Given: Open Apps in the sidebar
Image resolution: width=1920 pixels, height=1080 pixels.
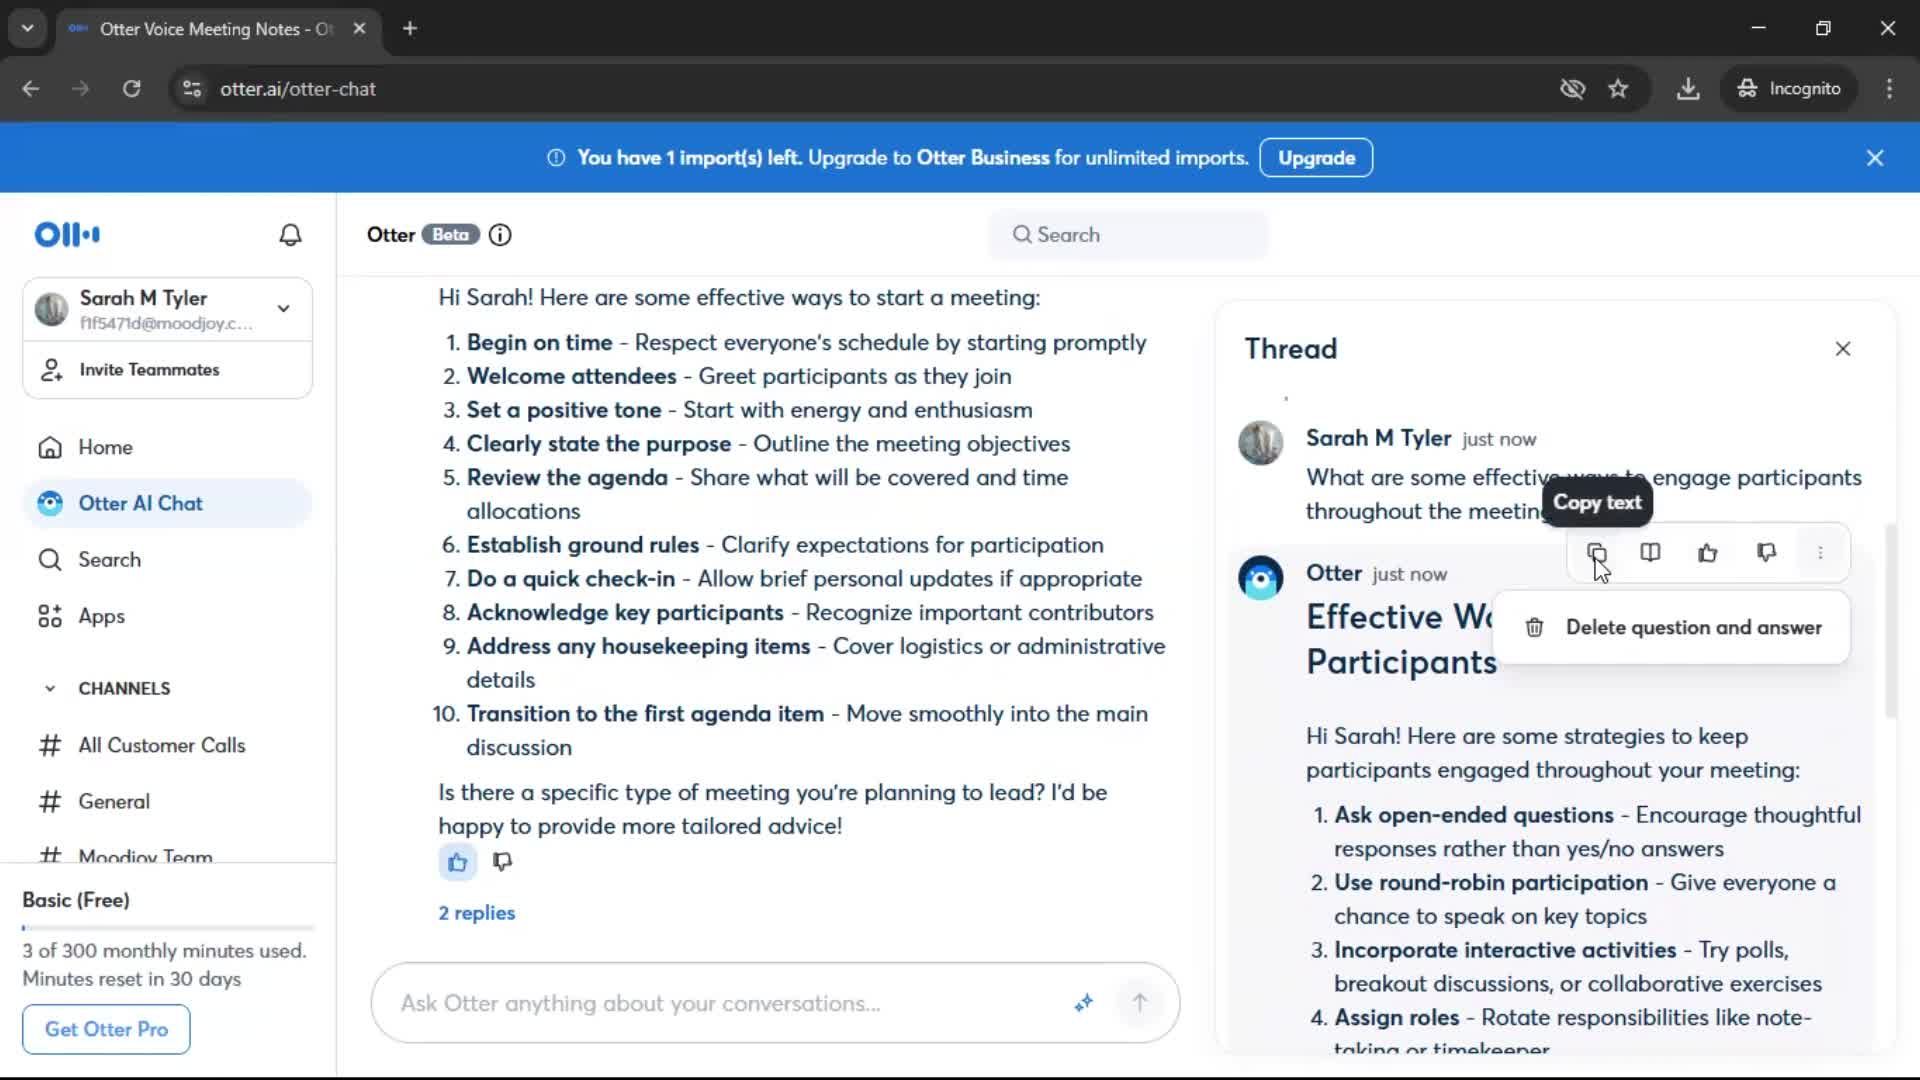Looking at the screenshot, I should pos(167,616).
